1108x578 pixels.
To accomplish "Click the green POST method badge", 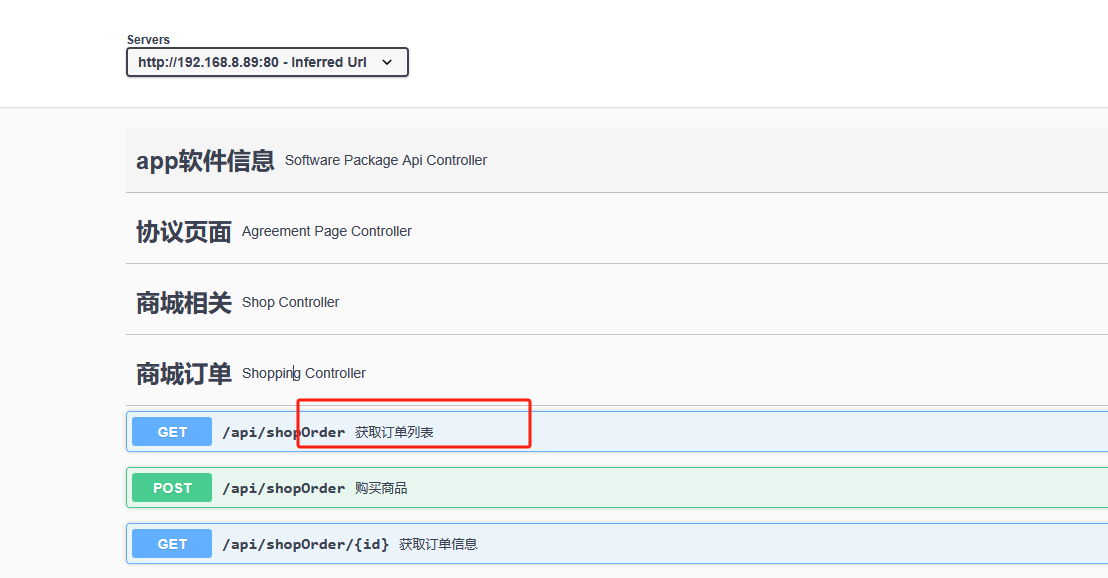I will (x=172, y=488).
